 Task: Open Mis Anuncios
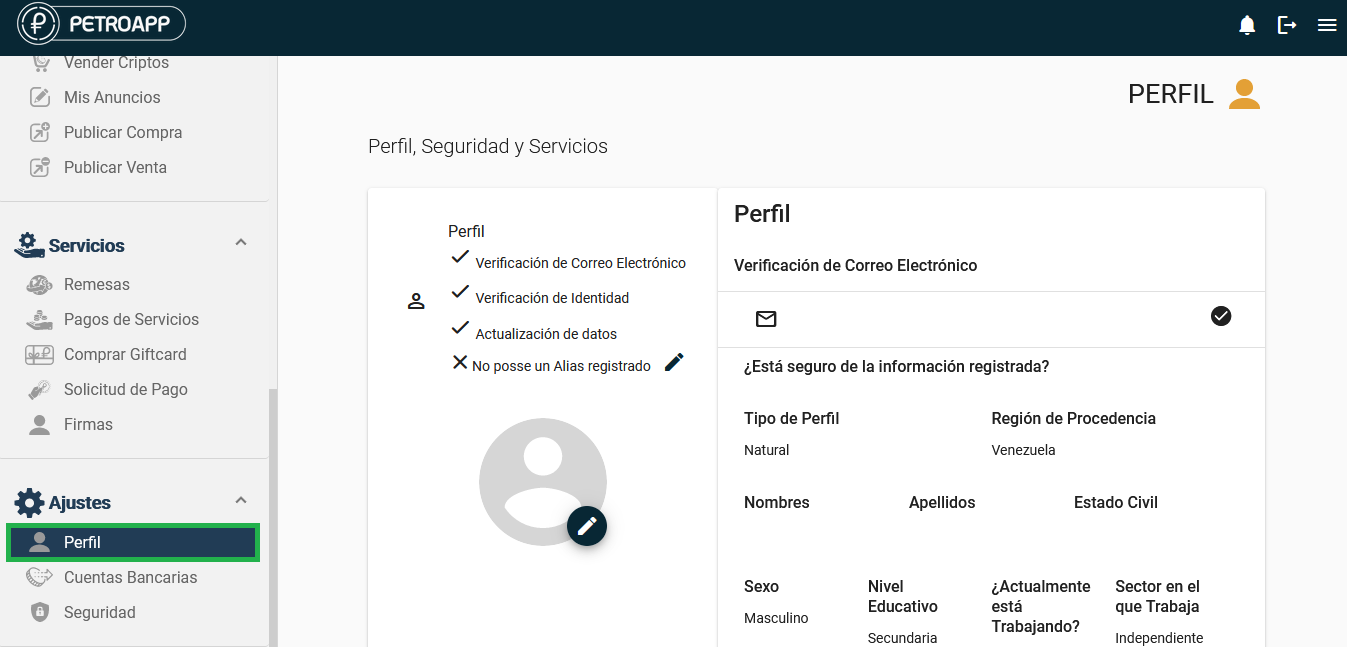pyautogui.click(x=112, y=98)
